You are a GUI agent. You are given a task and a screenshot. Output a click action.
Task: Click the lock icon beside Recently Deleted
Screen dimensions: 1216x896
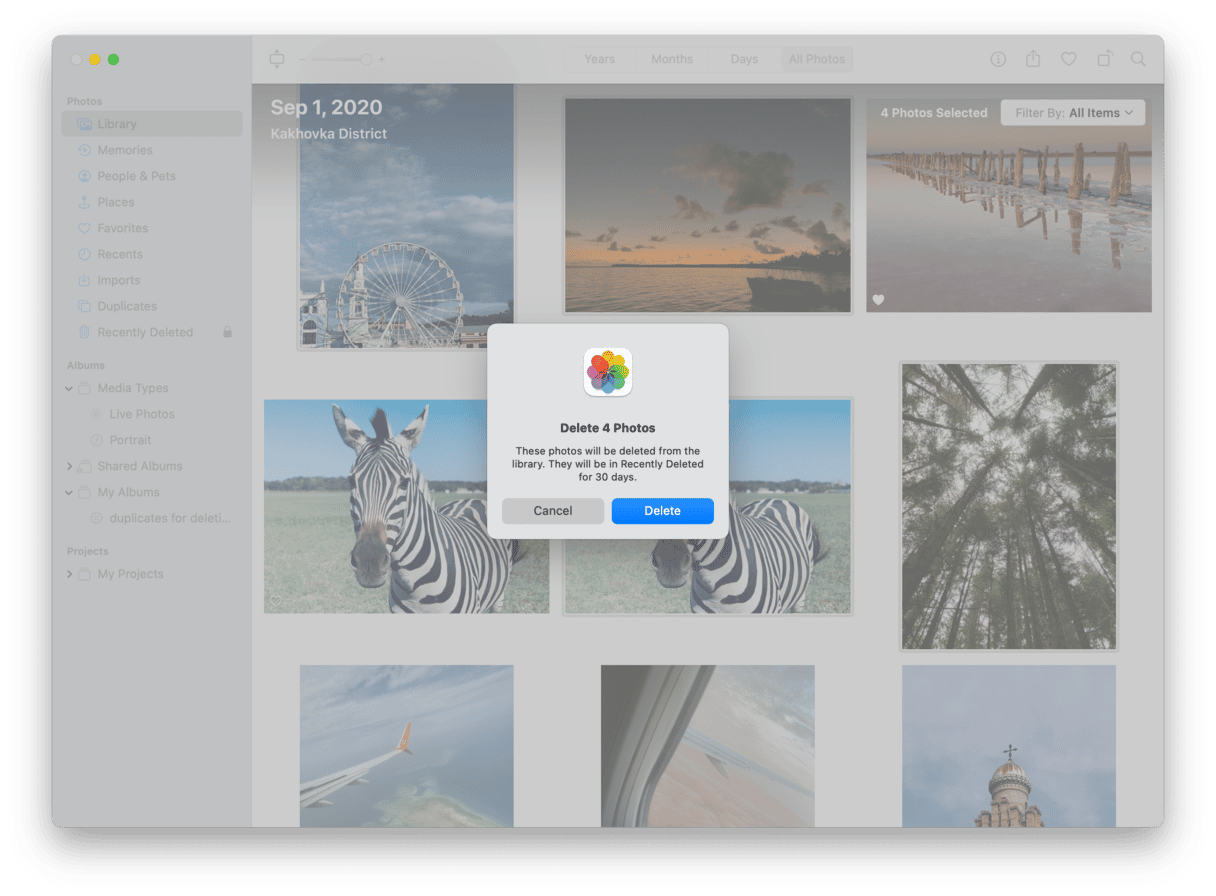point(228,332)
